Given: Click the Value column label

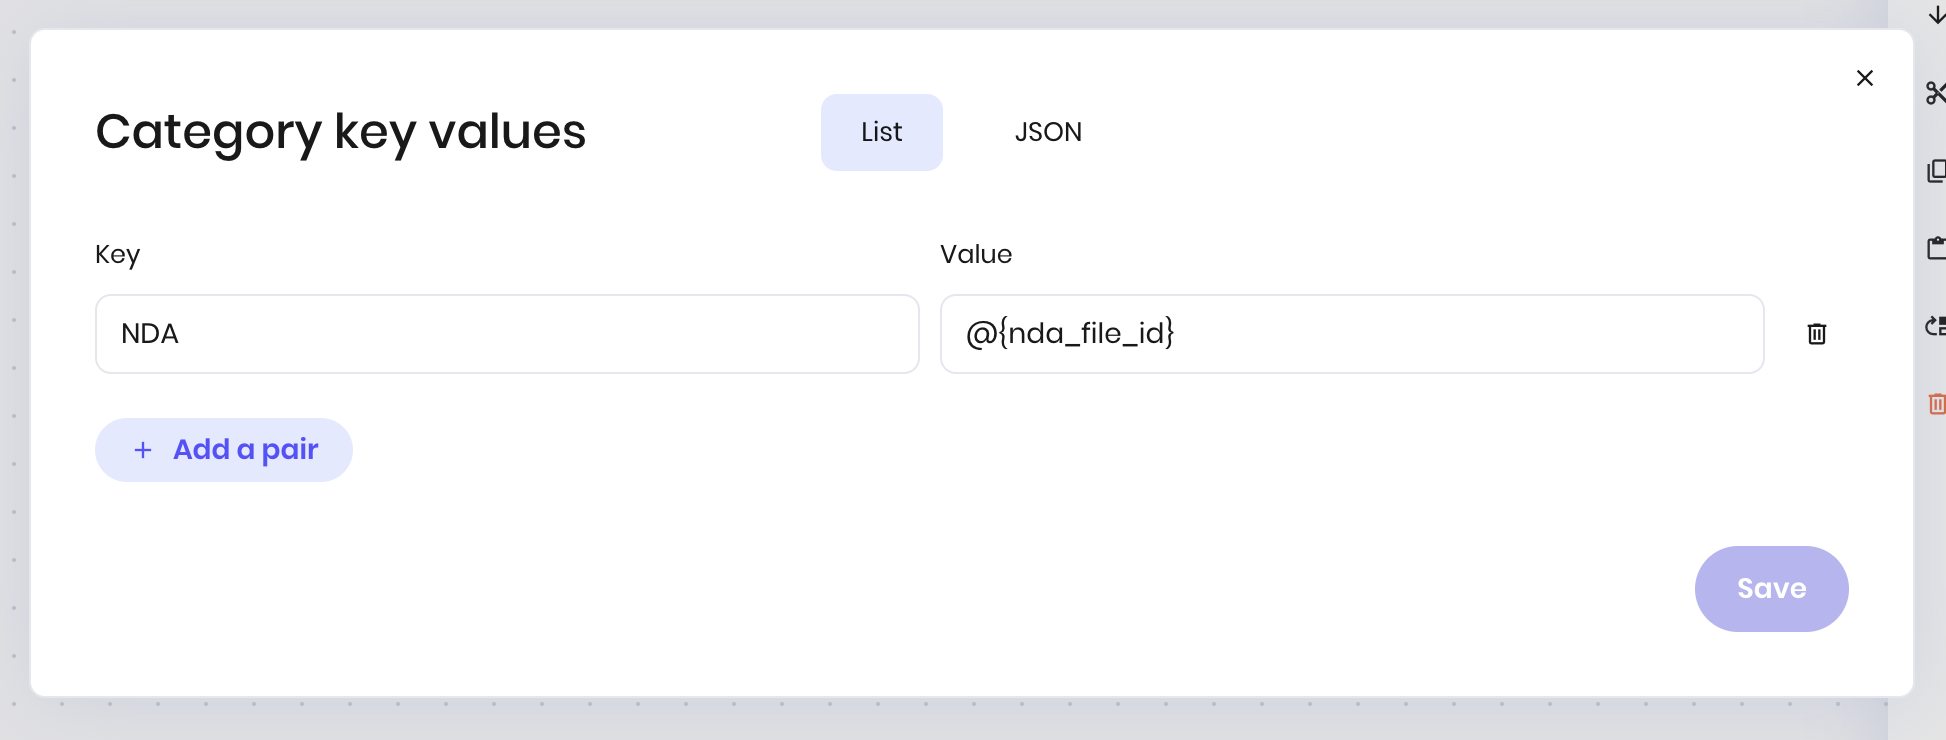Looking at the screenshot, I should pos(975,255).
